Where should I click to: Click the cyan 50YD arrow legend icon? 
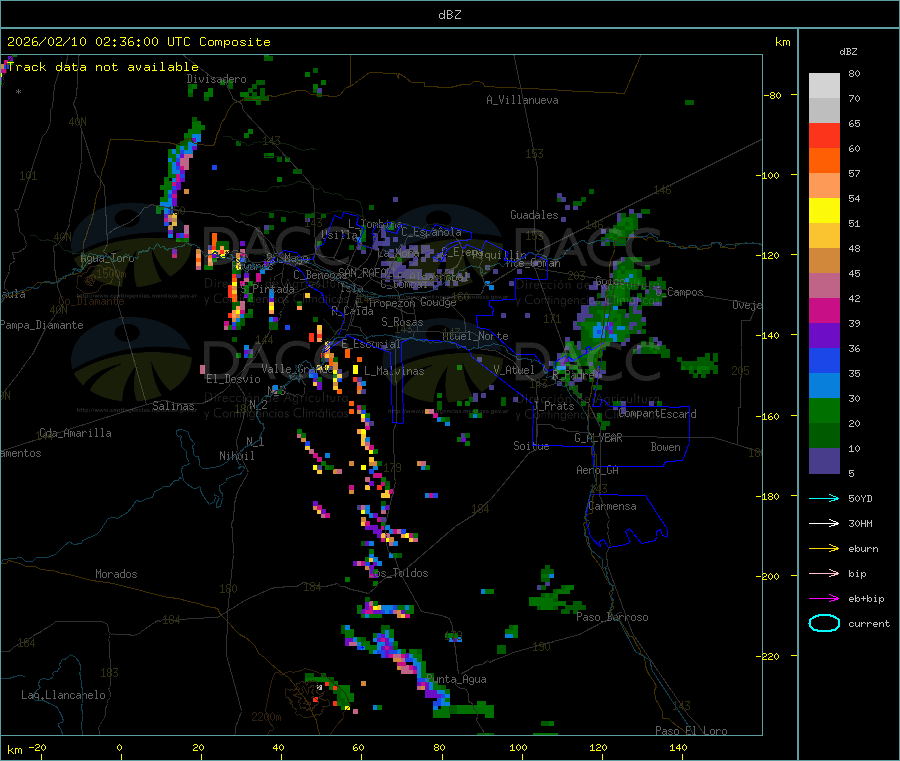(824, 498)
